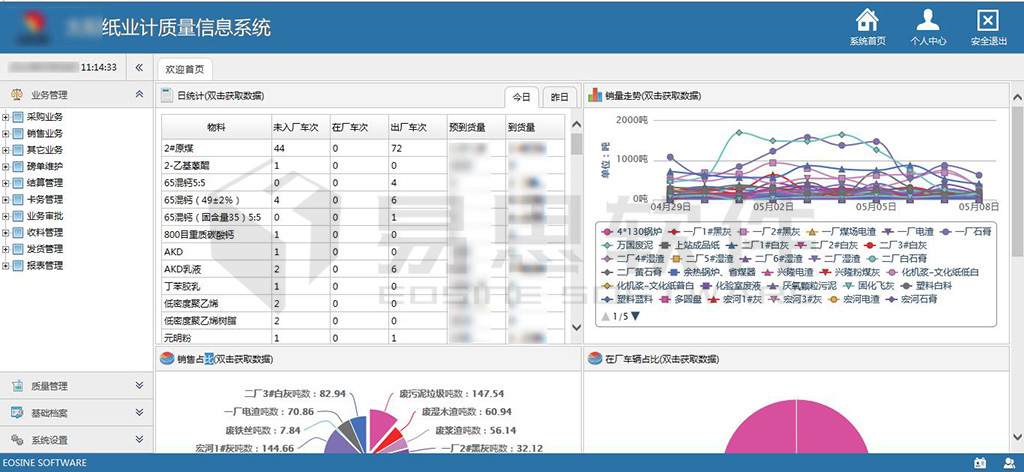Click the 销售占比 pie chart icon
Image resolution: width=1024 pixels, height=472 pixels.
pos(167,359)
